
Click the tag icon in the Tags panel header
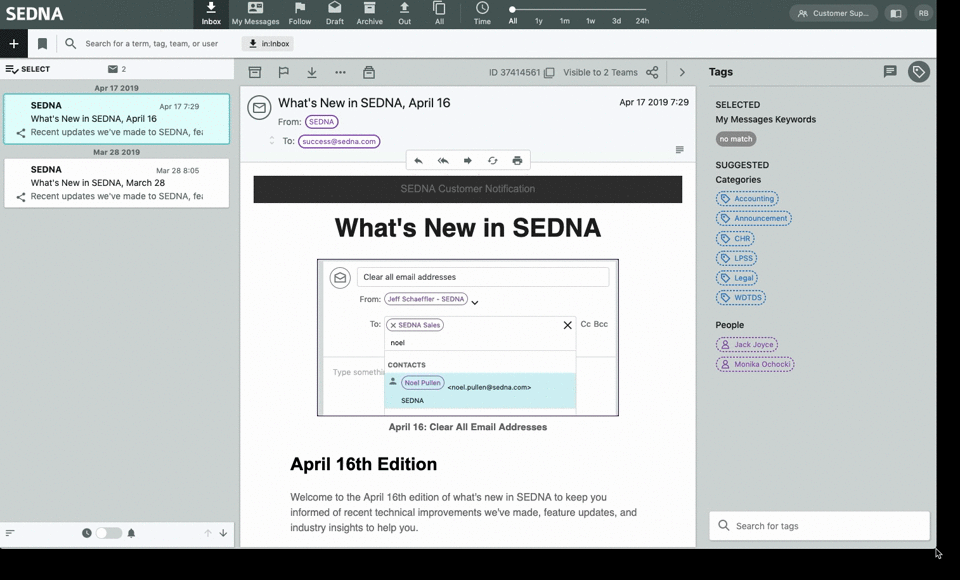[918, 72]
